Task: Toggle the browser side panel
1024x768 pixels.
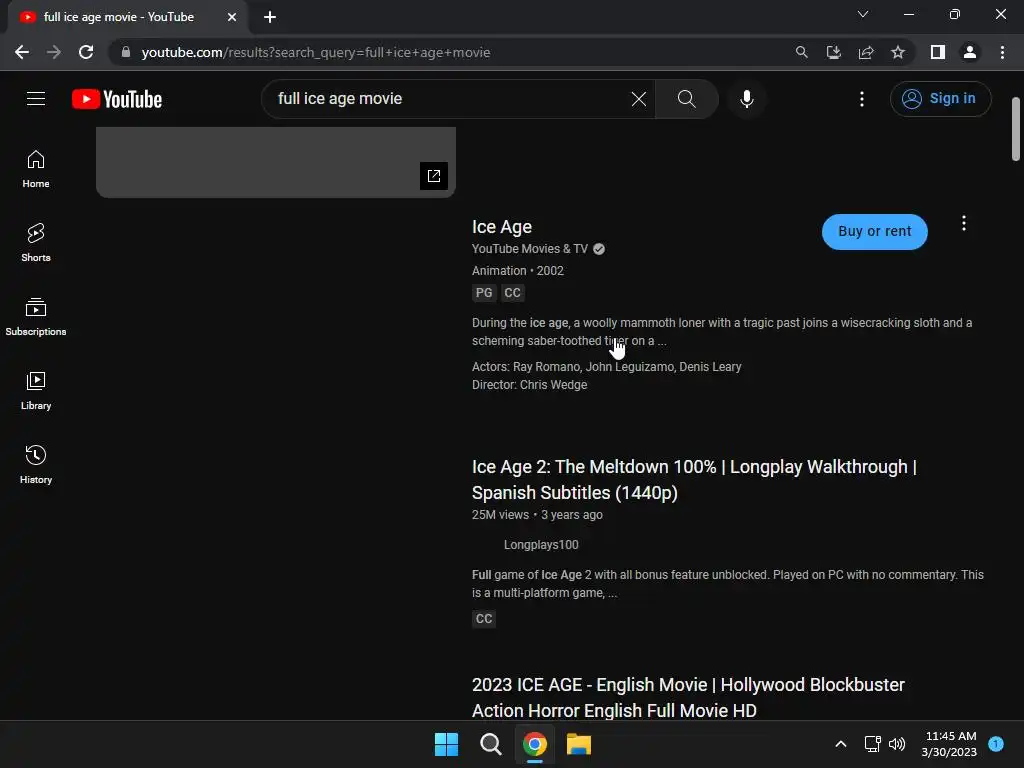Action: 938,52
